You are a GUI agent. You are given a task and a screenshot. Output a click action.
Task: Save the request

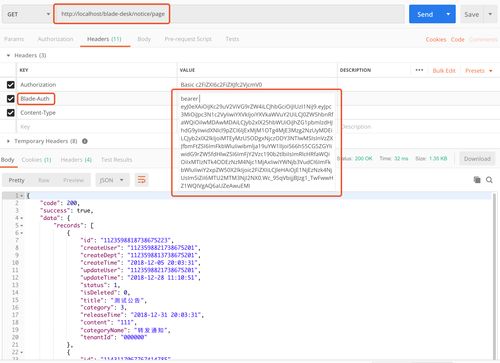pyautogui.click(x=472, y=14)
